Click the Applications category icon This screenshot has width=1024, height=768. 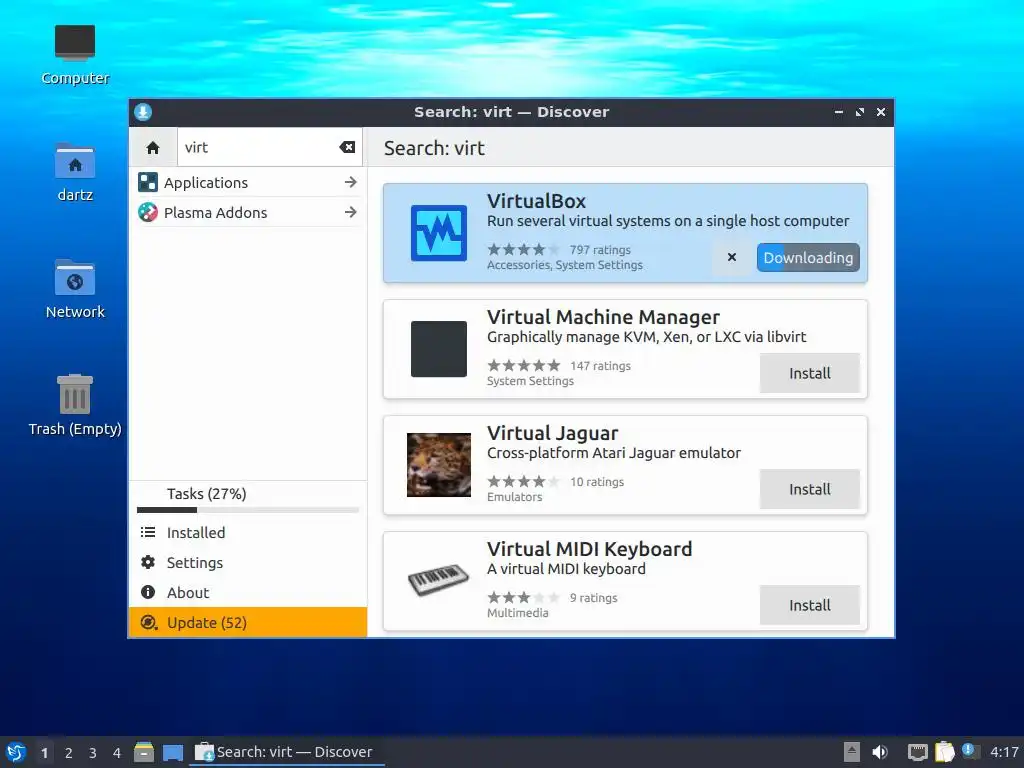tap(148, 182)
